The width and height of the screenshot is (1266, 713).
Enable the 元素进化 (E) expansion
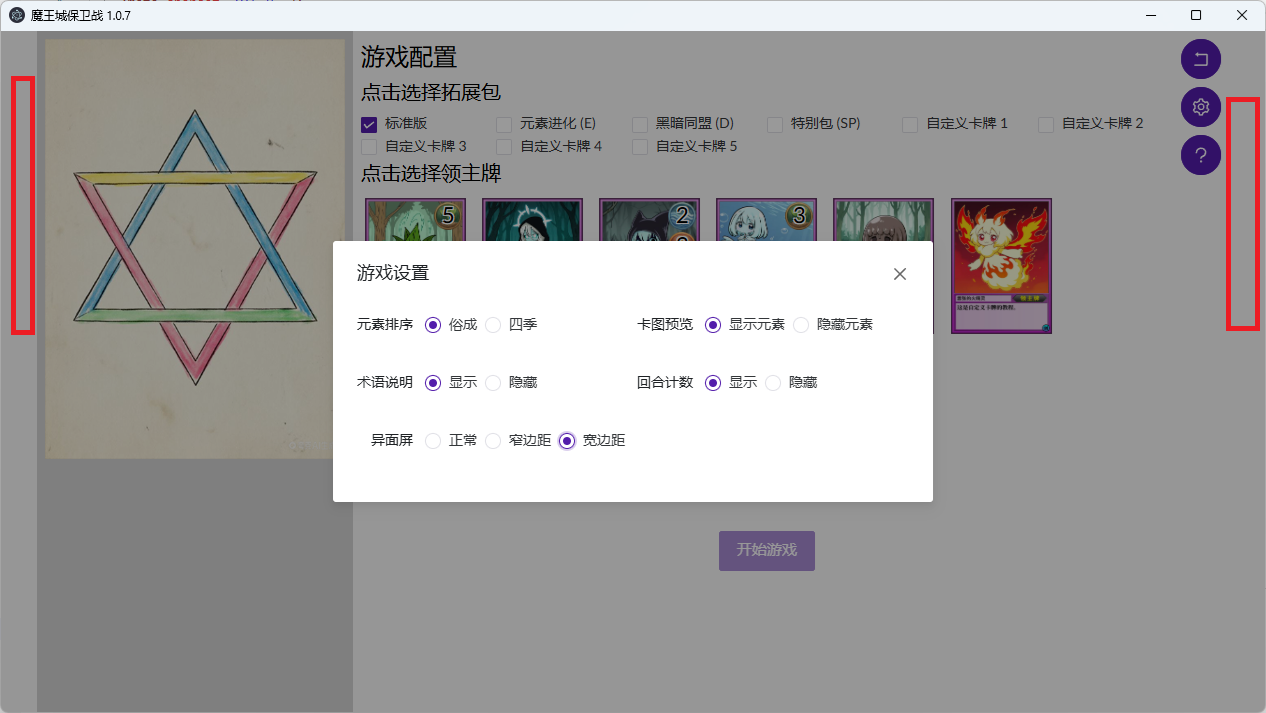pyautogui.click(x=504, y=124)
